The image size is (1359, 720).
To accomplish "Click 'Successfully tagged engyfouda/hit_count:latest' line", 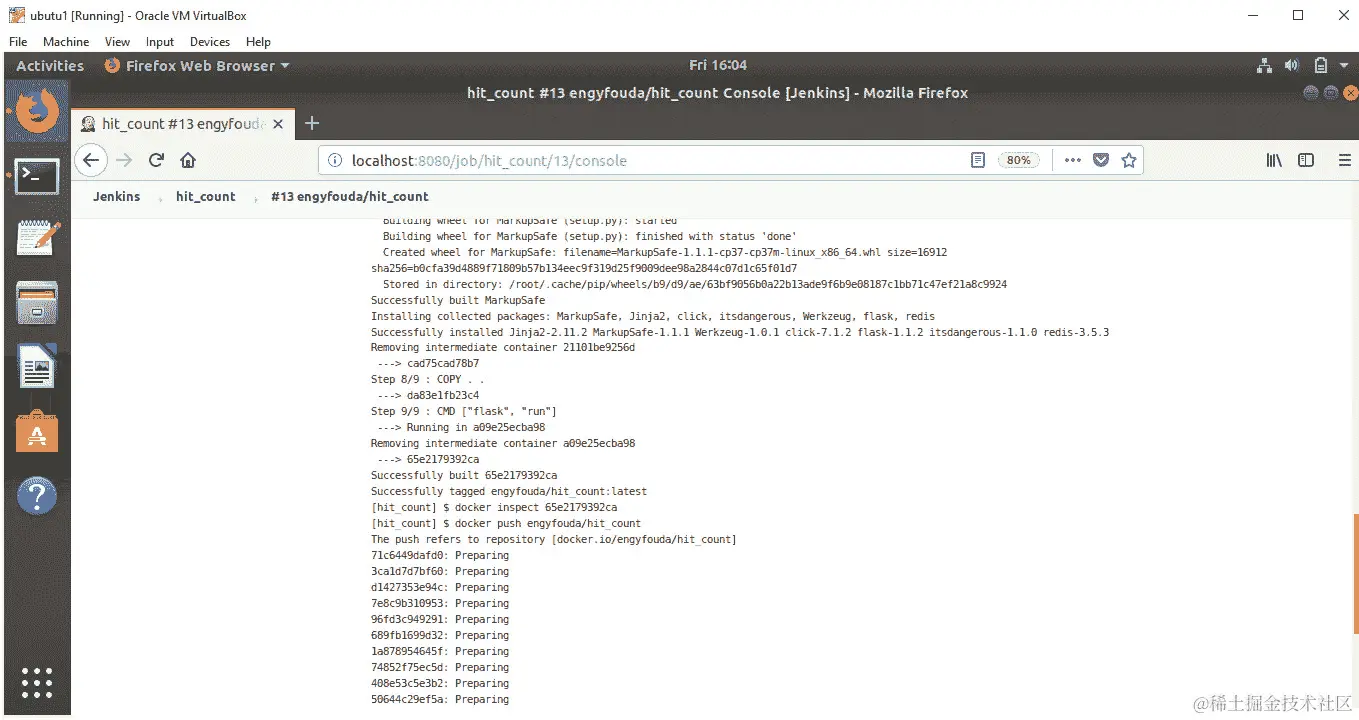I will (509, 492).
